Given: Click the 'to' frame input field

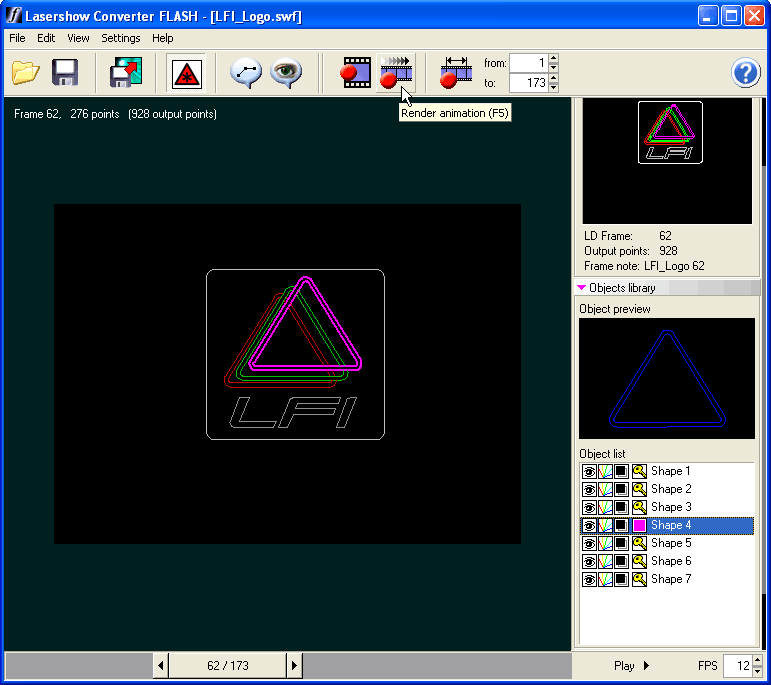Looking at the screenshot, I should tap(529, 83).
